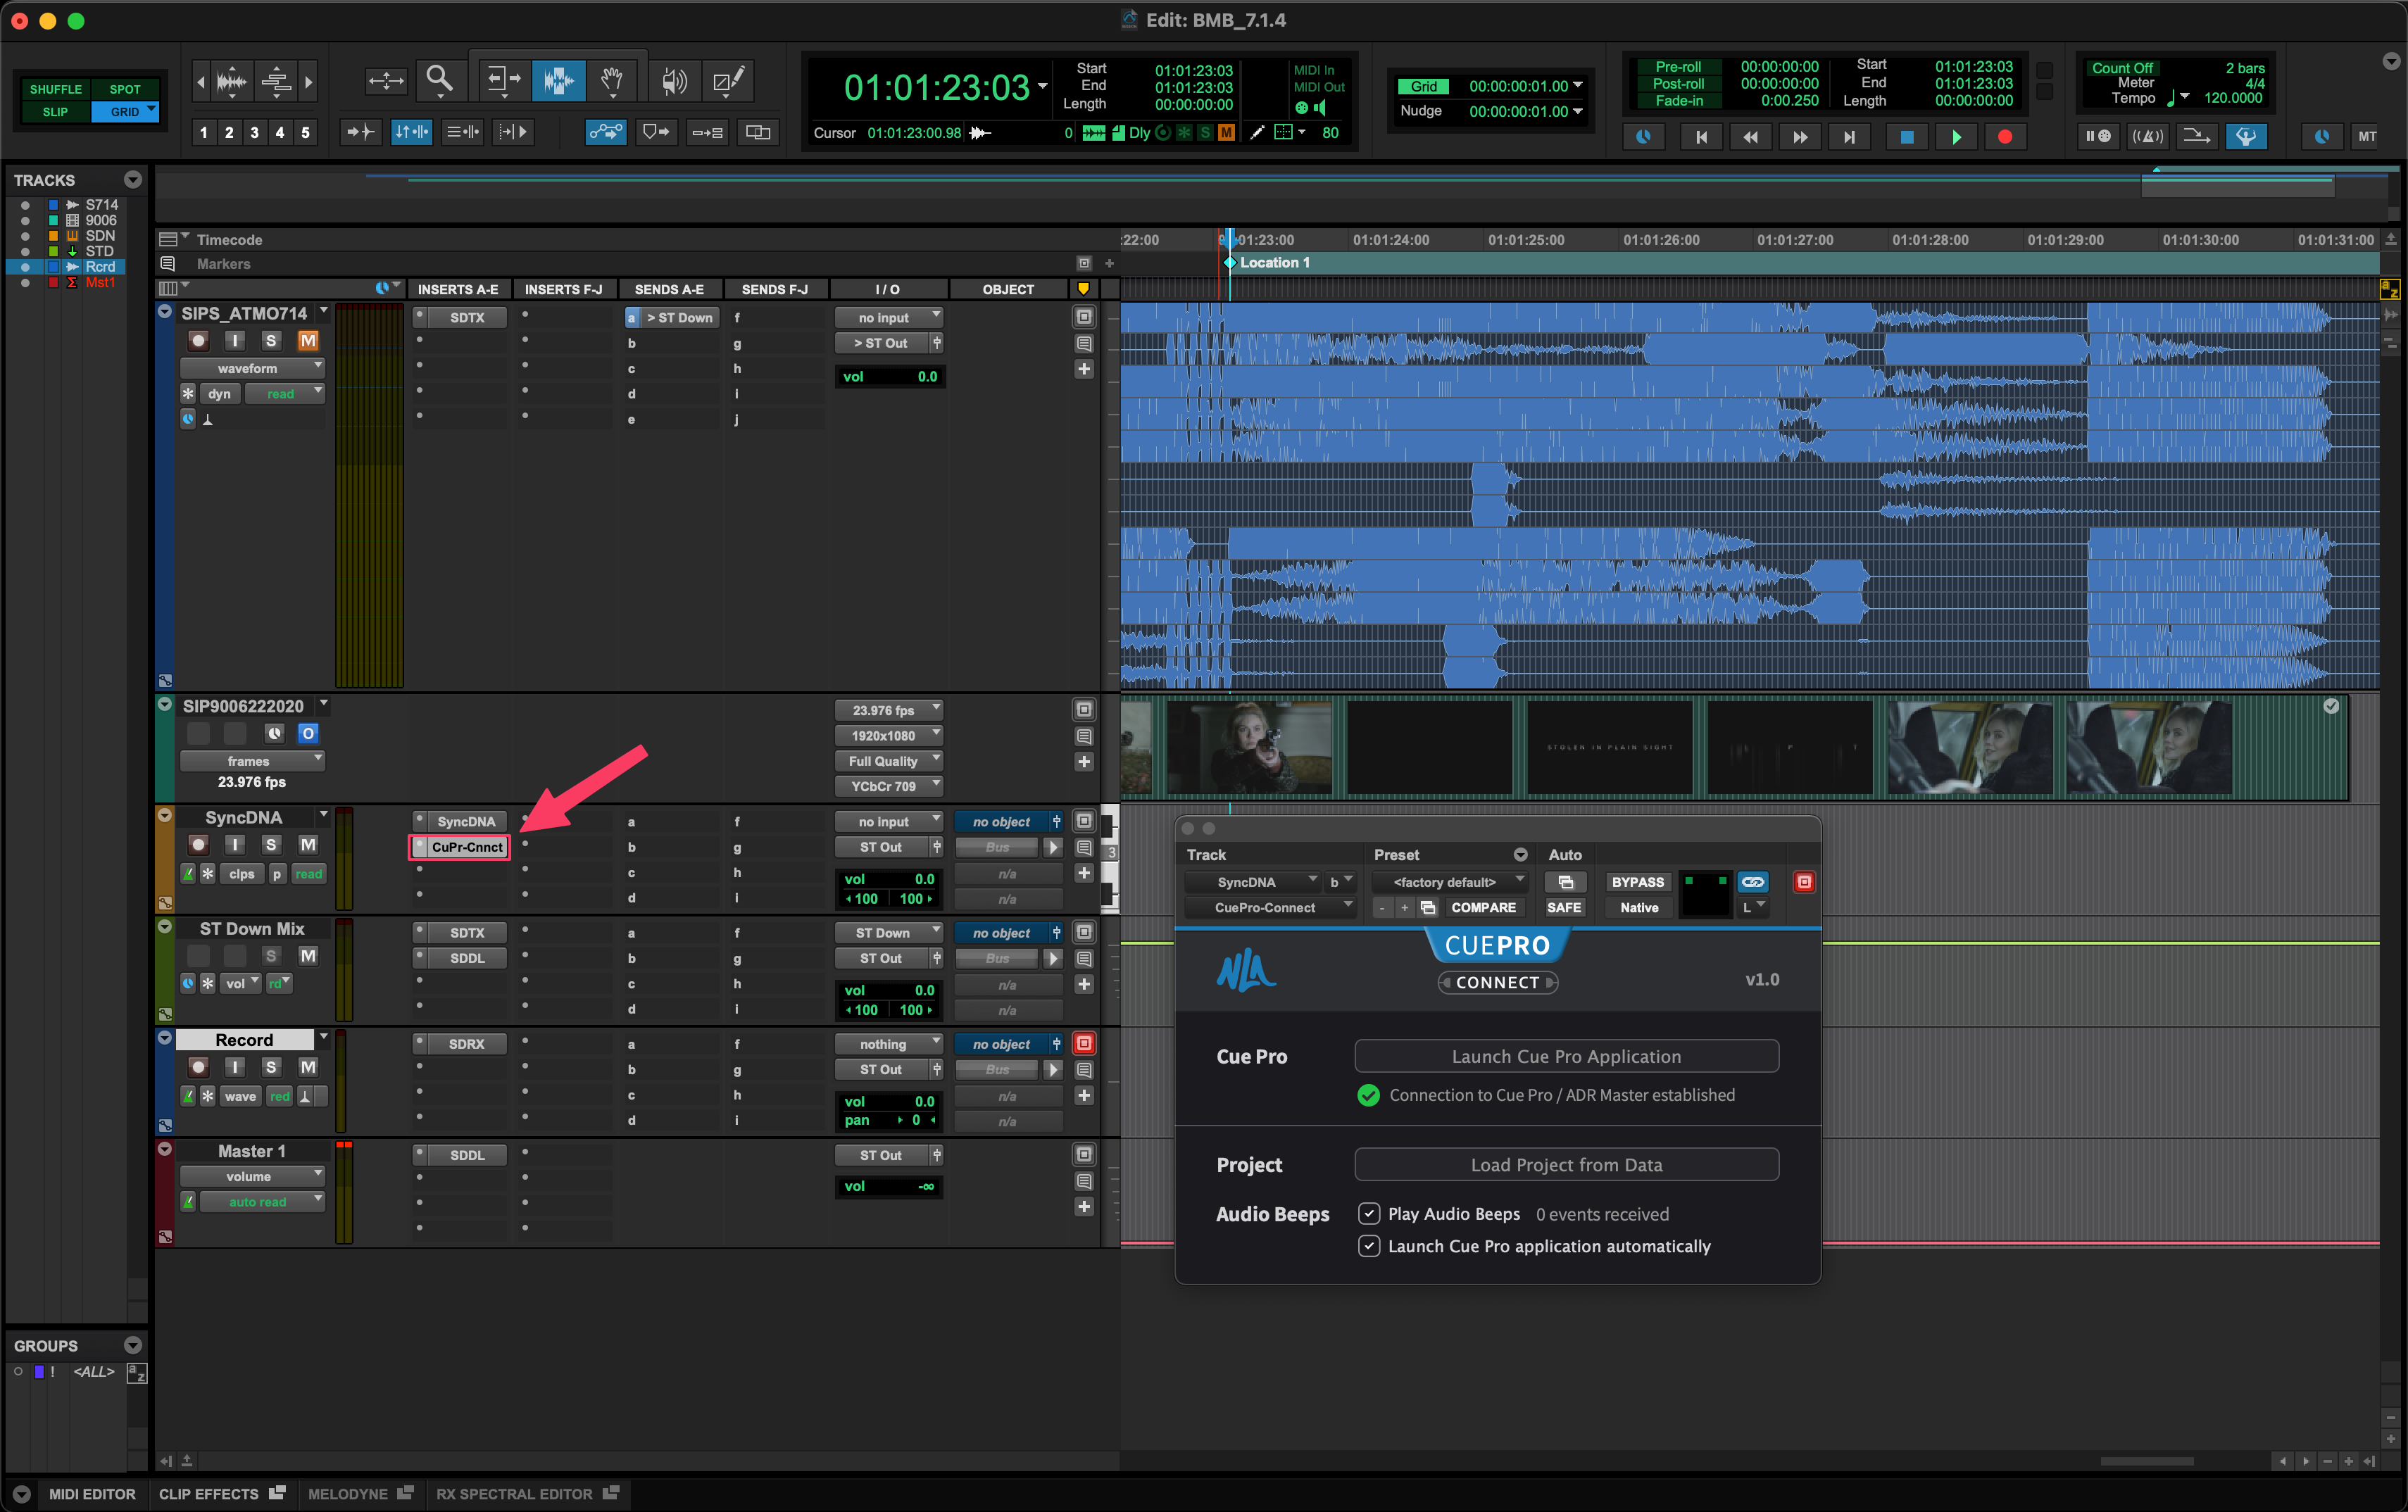The width and height of the screenshot is (2408, 1512).
Task: Click the metronome click icon in transport
Action: [2148, 136]
